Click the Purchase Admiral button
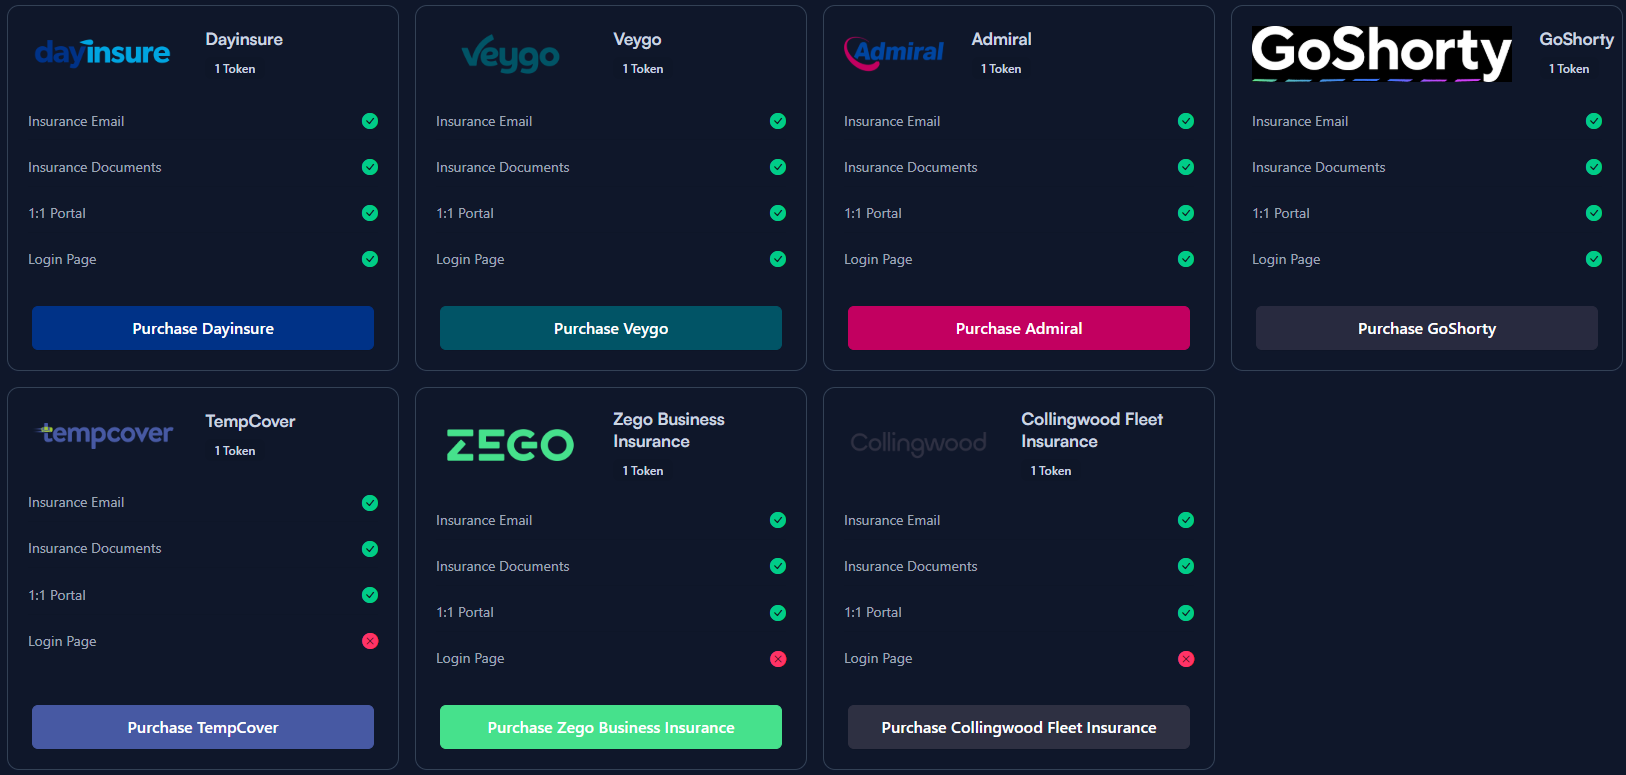Viewport: 1626px width, 775px height. pyautogui.click(x=1018, y=327)
